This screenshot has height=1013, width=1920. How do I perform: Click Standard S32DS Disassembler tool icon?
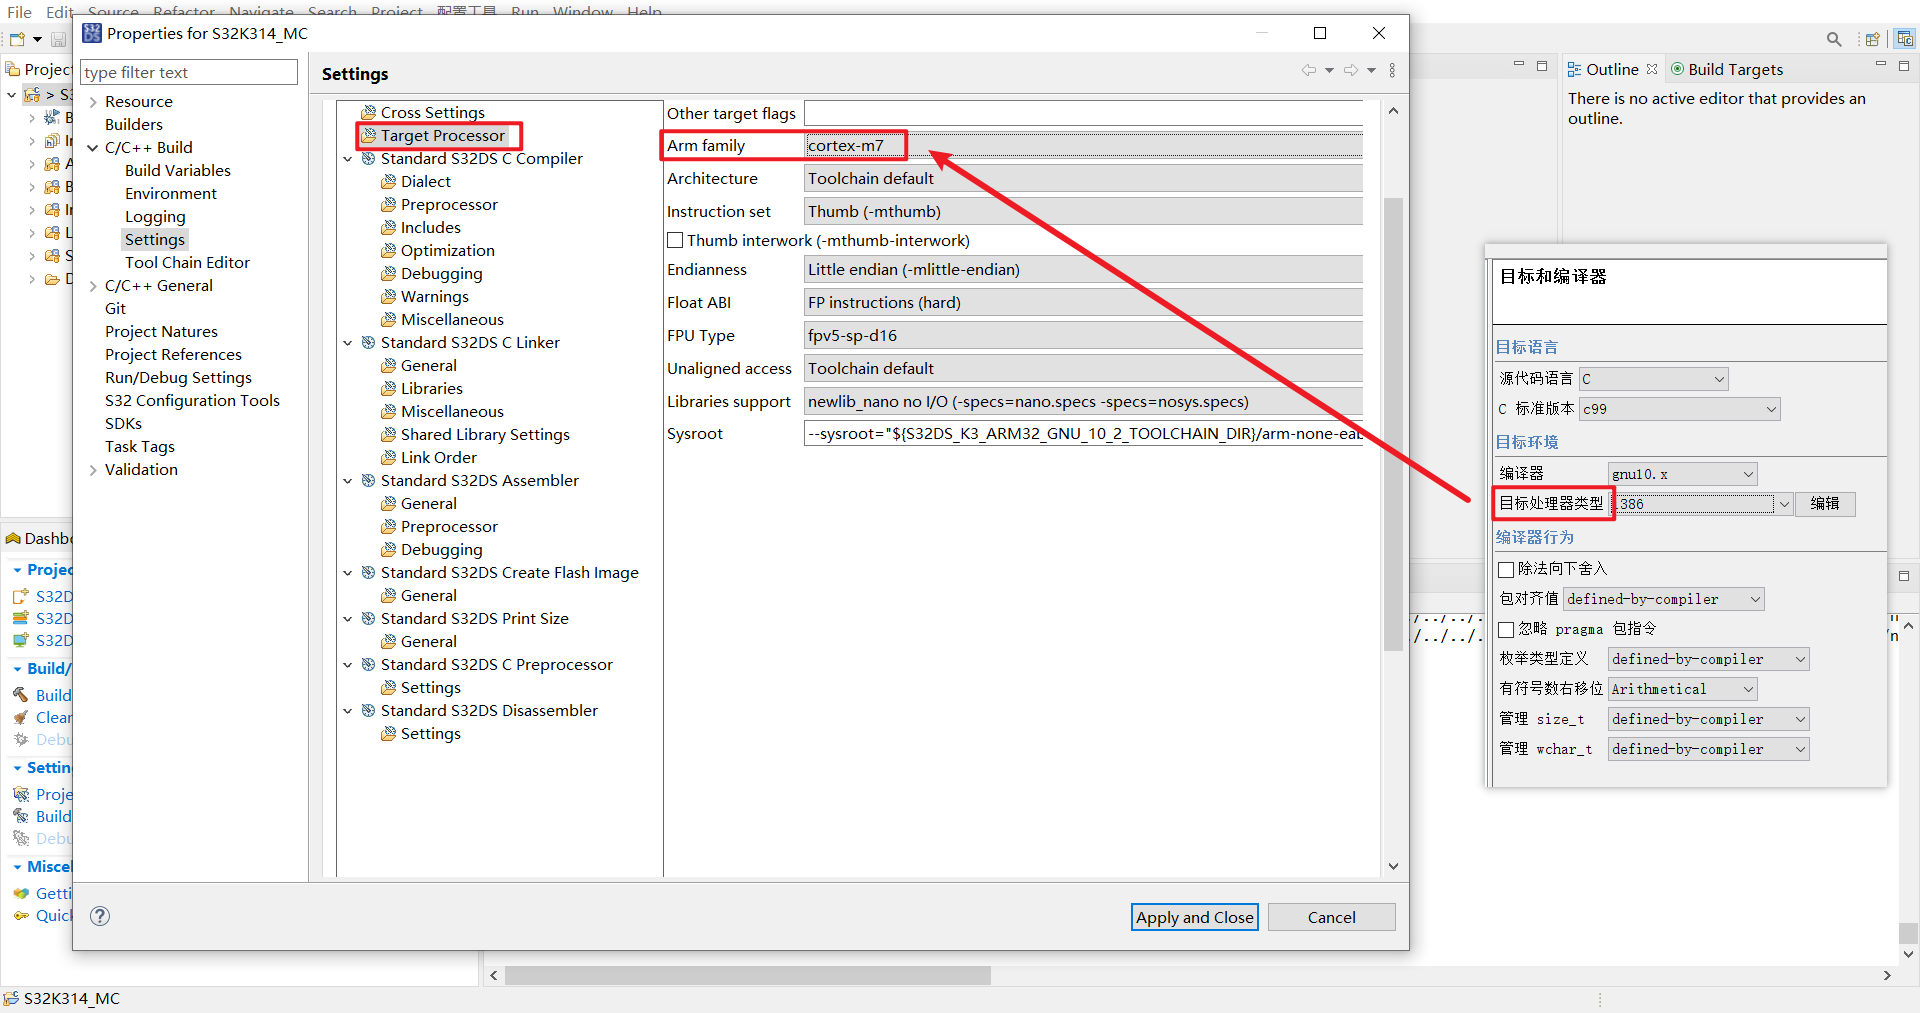coord(368,710)
